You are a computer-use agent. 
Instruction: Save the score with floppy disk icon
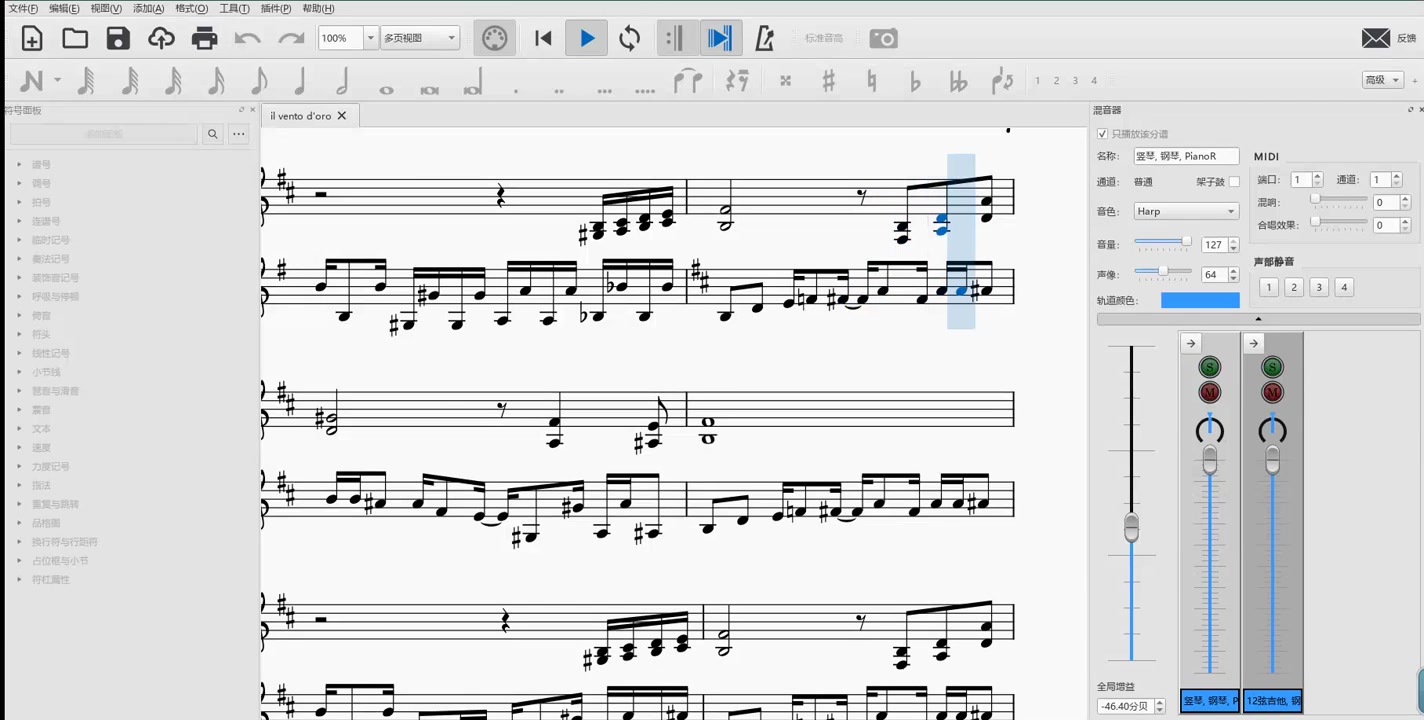coord(118,39)
